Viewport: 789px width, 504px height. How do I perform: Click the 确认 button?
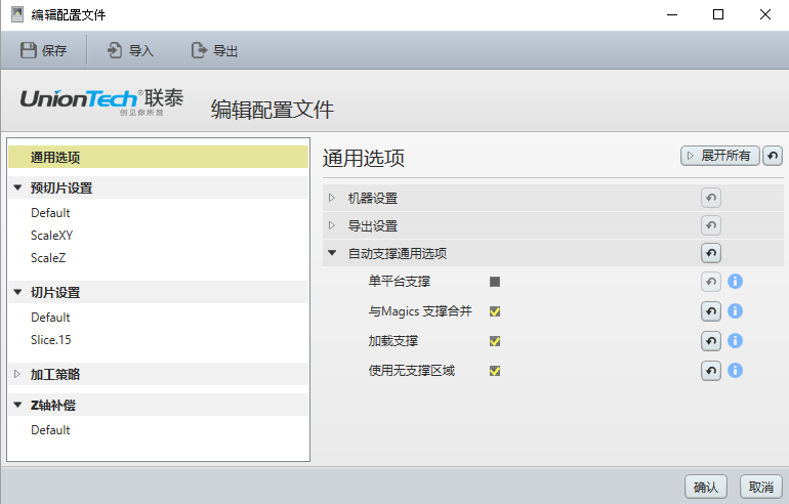[x=705, y=486]
